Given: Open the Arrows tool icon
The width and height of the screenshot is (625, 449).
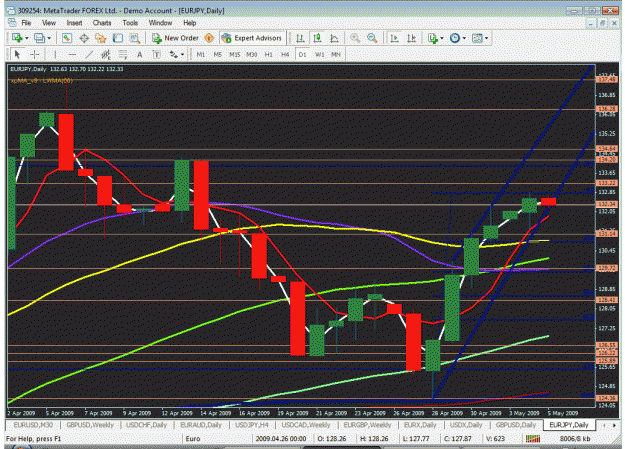Looking at the screenshot, I should tap(173, 54).
